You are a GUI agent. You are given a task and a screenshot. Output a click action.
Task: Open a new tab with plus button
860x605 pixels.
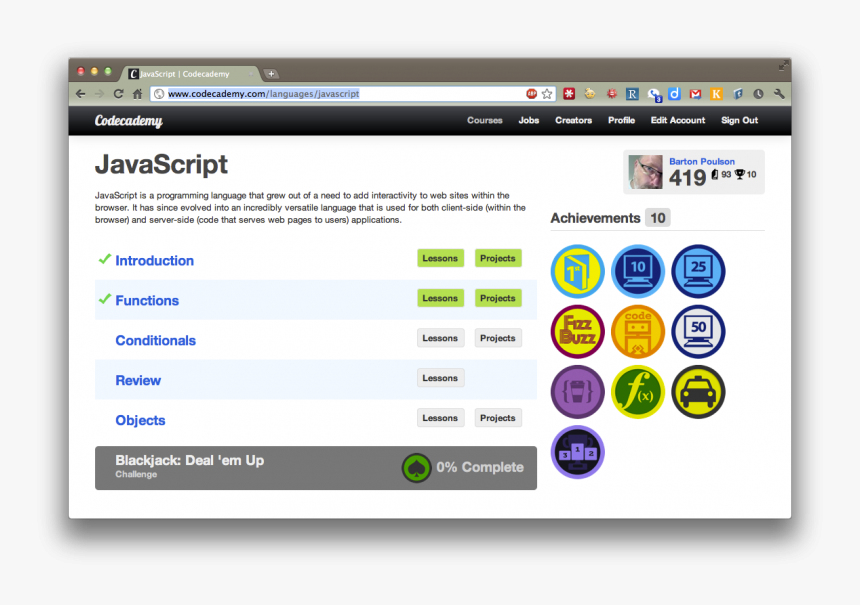coord(271,73)
